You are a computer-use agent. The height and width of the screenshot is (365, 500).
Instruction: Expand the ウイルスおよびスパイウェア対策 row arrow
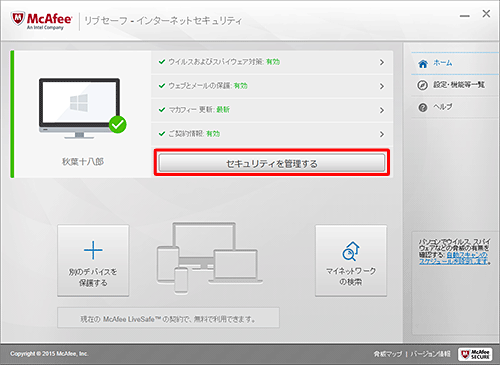[382, 62]
